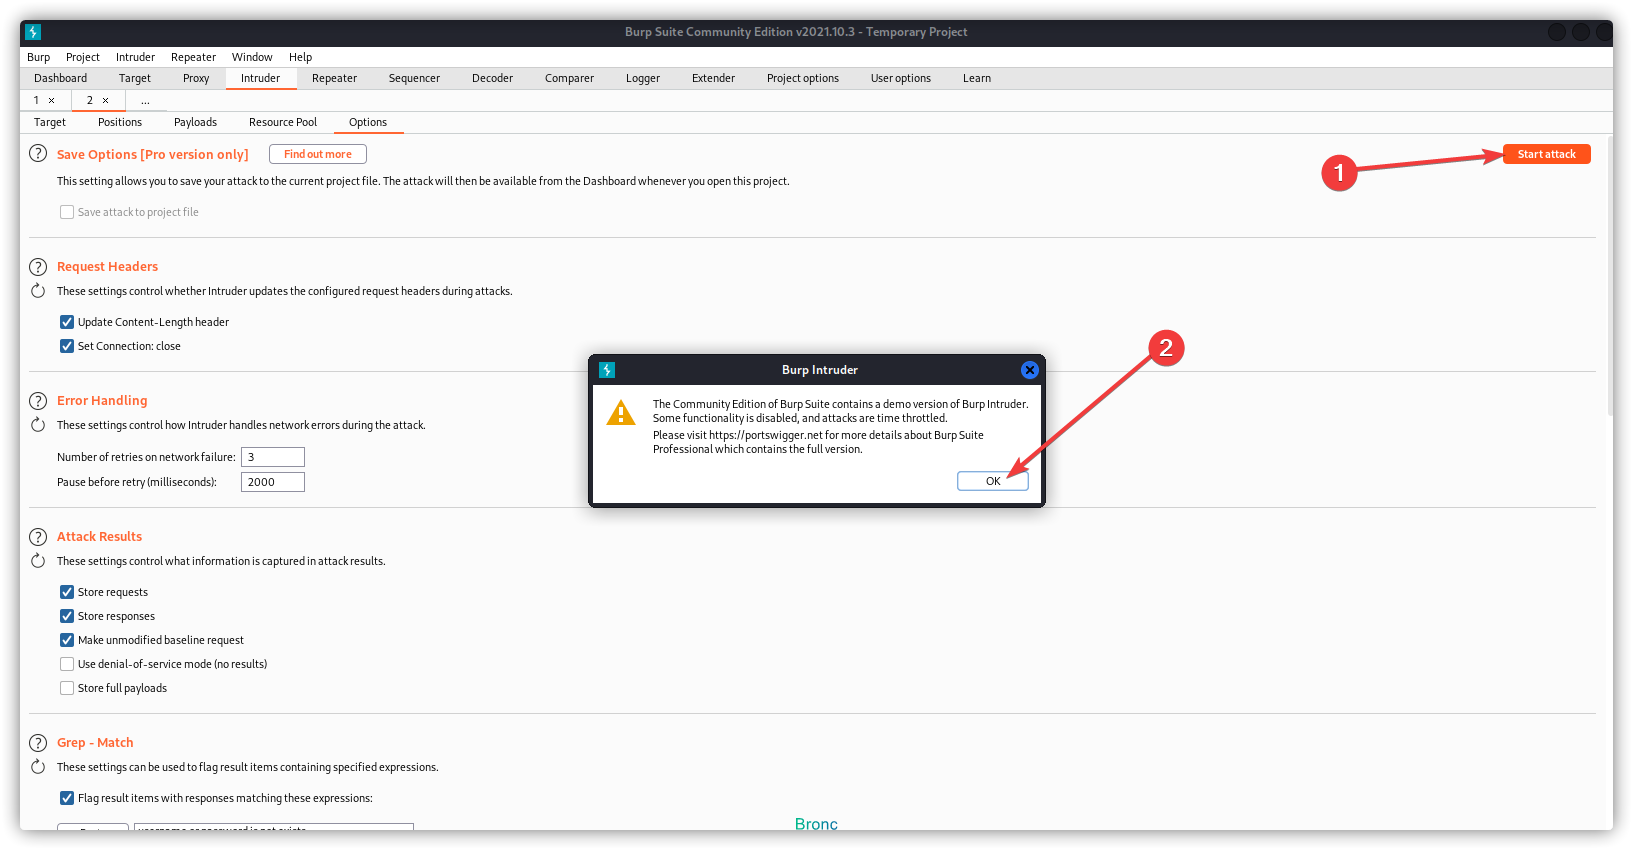
Task: Switch to the Proxy tab
Action: [196, 78]
